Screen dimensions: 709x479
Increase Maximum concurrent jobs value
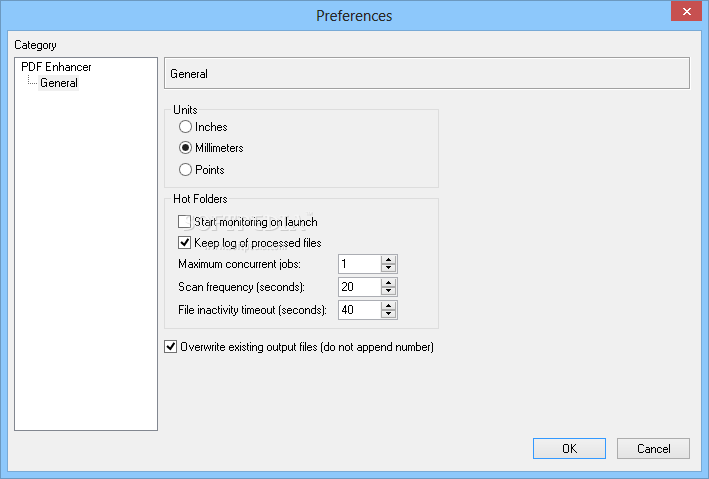[x=388, y=260]
